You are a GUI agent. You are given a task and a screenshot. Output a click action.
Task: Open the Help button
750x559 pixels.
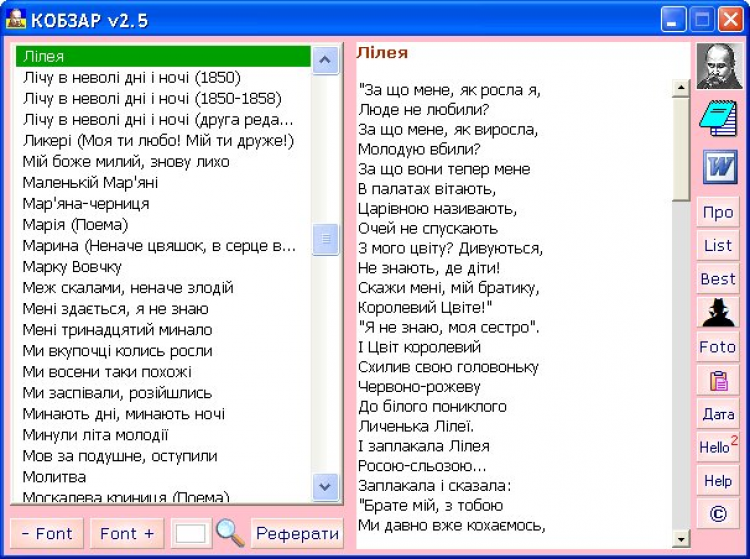(x=718, y=481)
